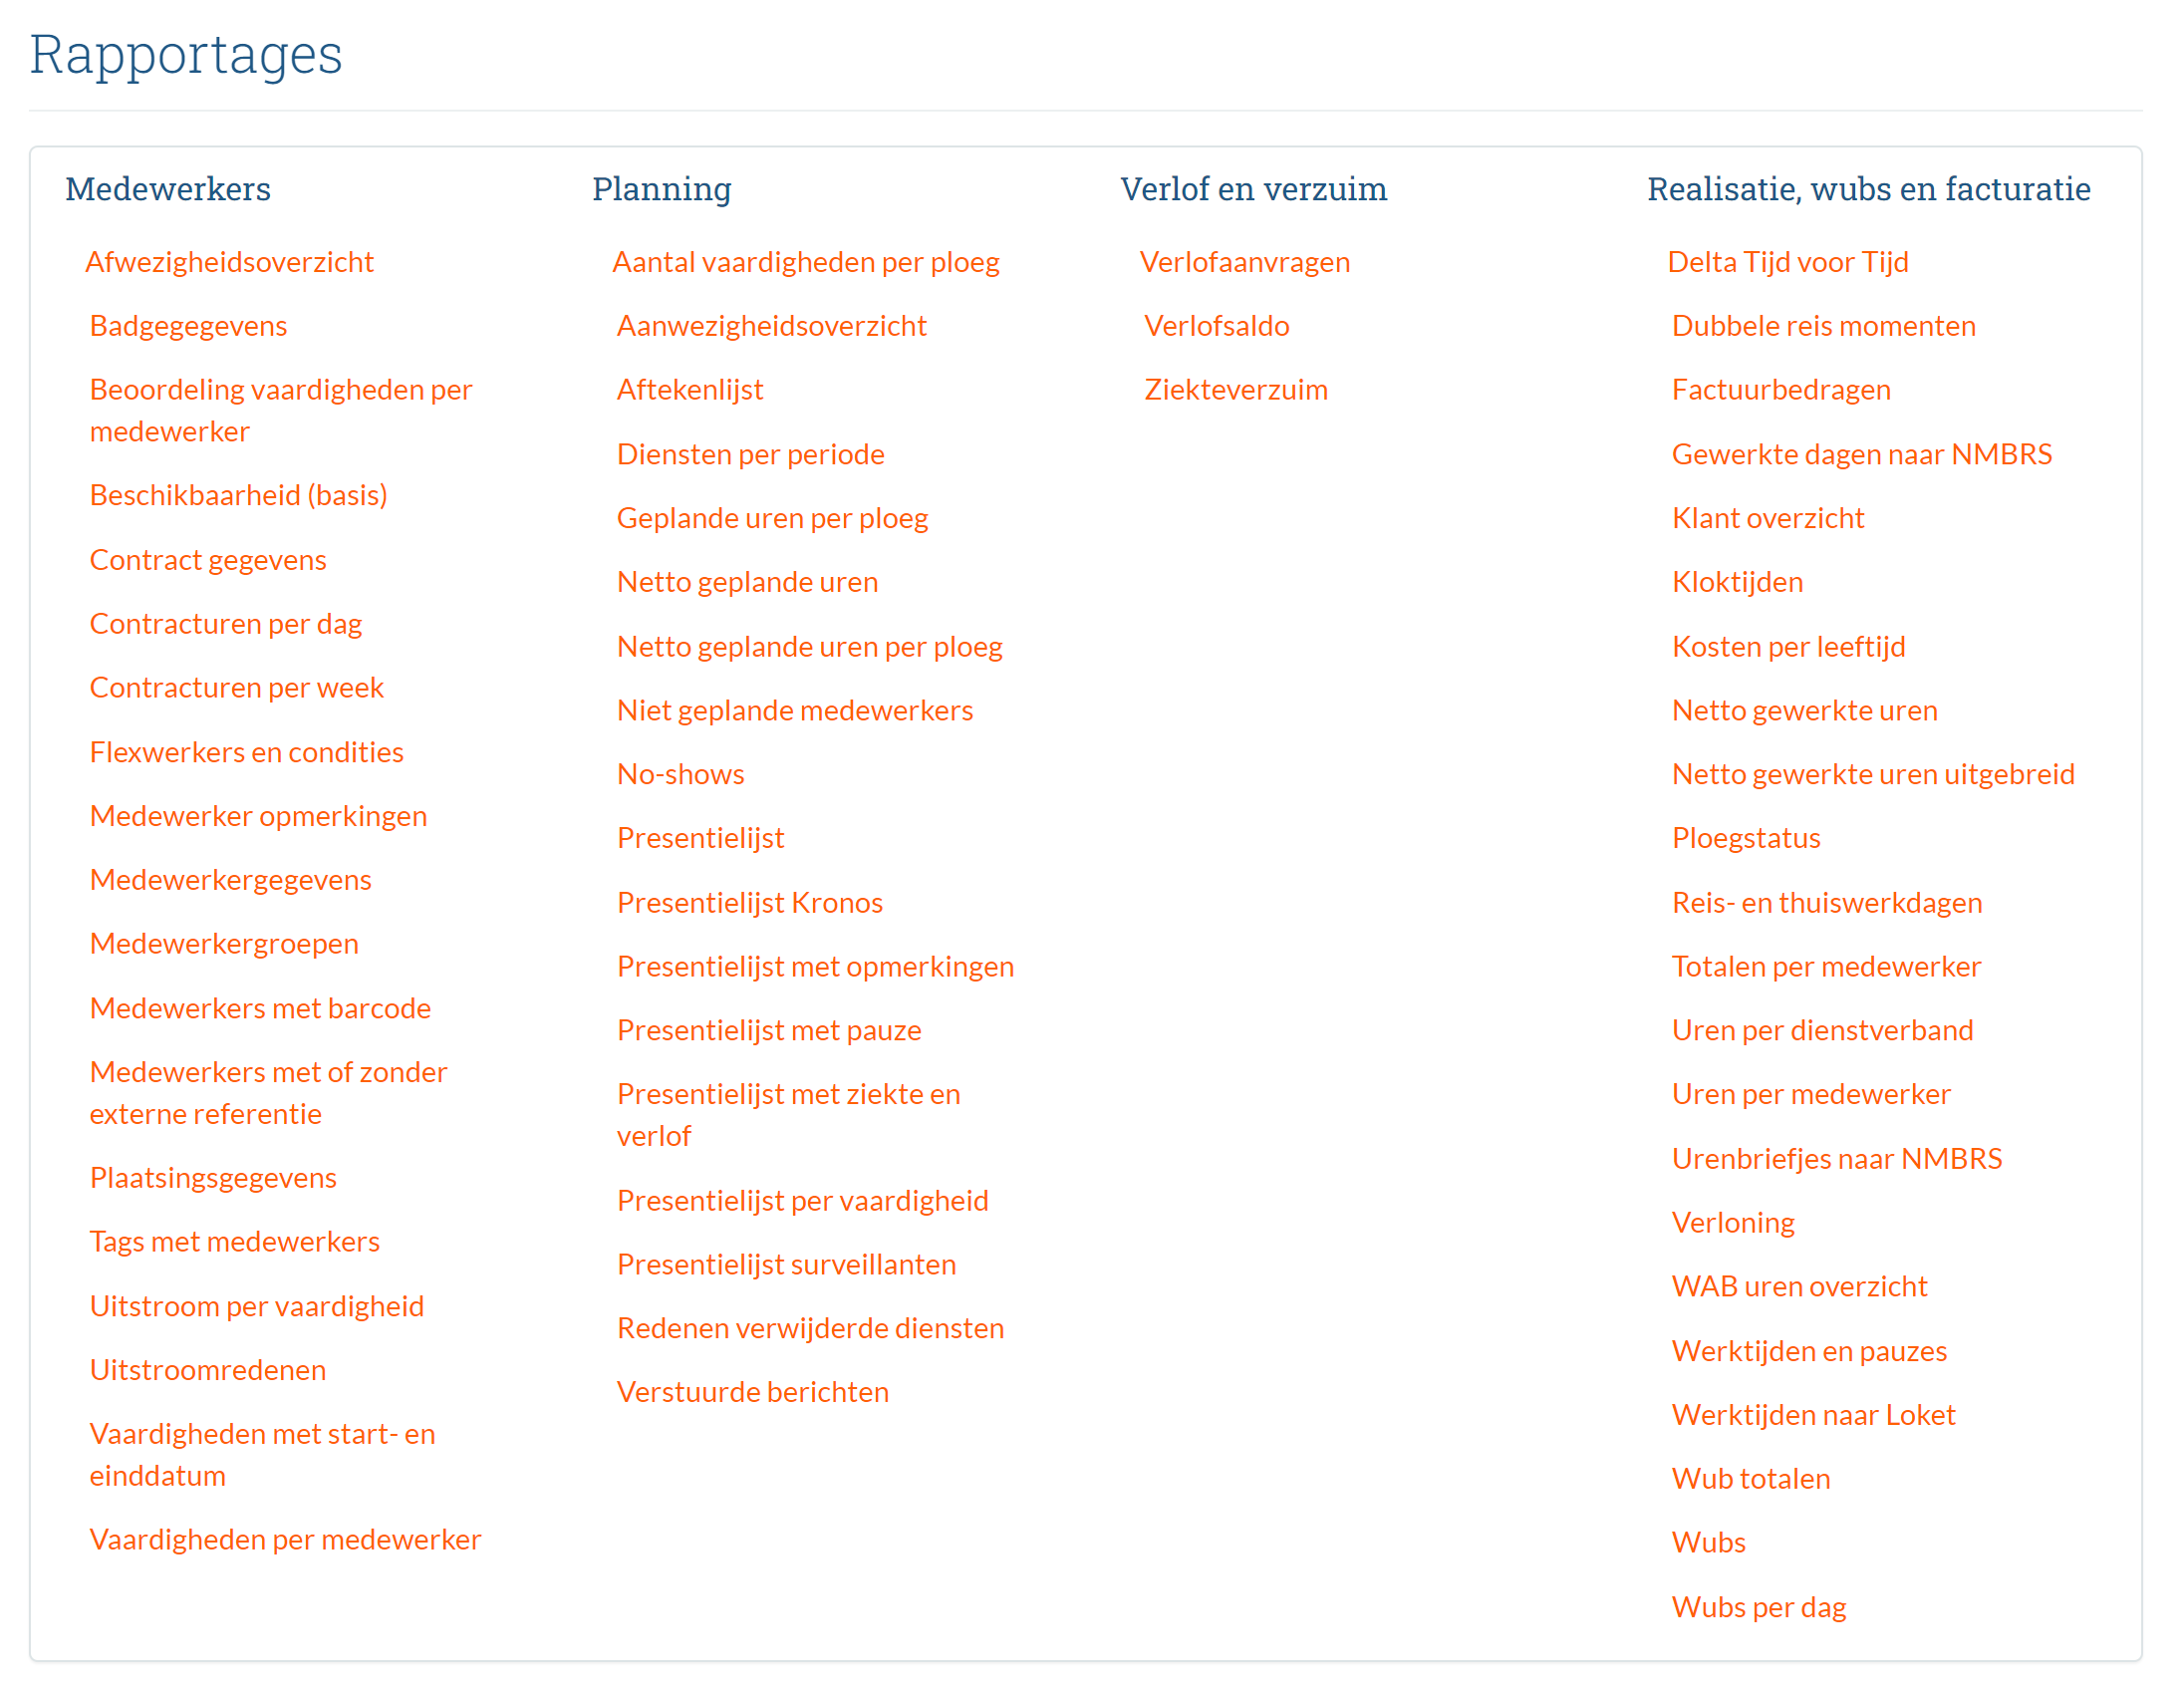This screenshot has width=2184, height=1688.
Task: Select Flexwerkers en condities
Action: point(246,752)
